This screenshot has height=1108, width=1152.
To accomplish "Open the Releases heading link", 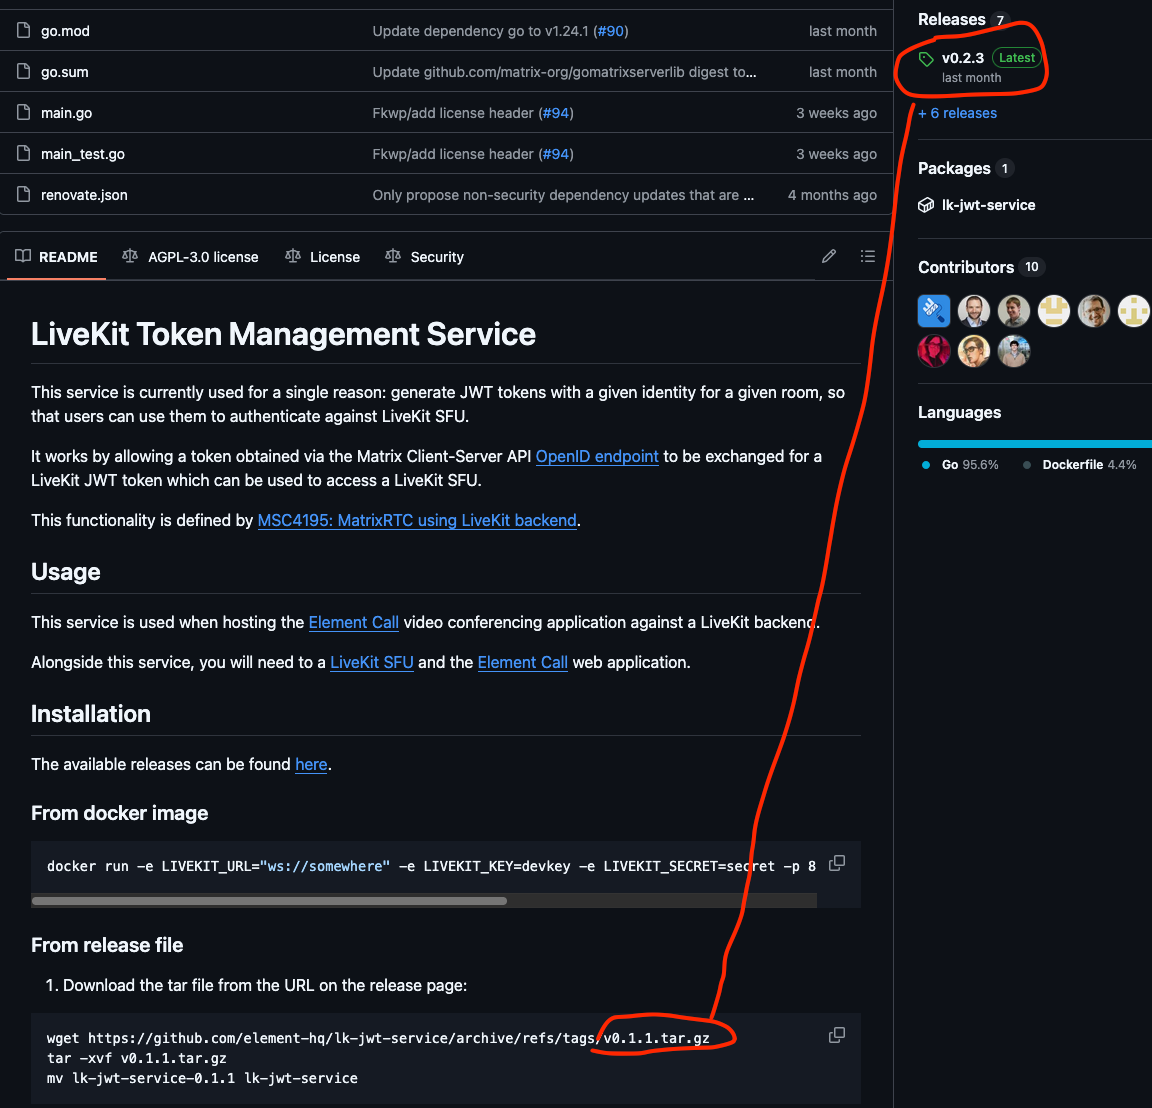I will [951, 20].
